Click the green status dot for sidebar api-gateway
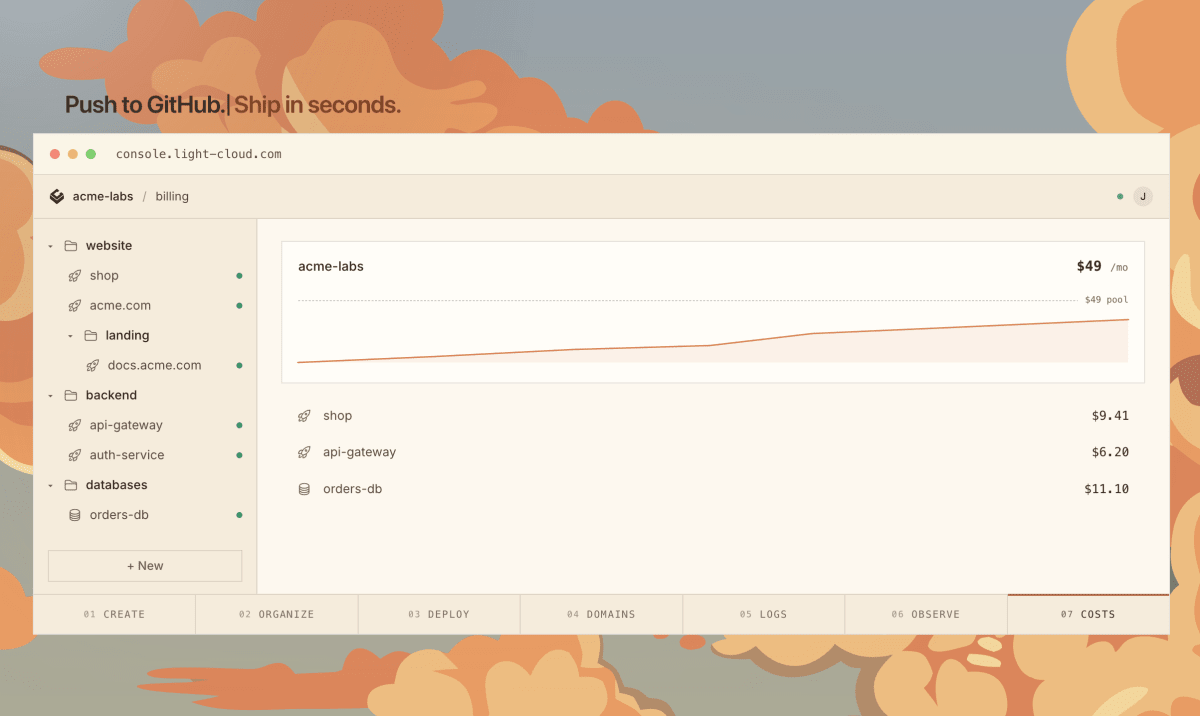The height and width of the screenshot is (716, 1200). tap(239, 426)
